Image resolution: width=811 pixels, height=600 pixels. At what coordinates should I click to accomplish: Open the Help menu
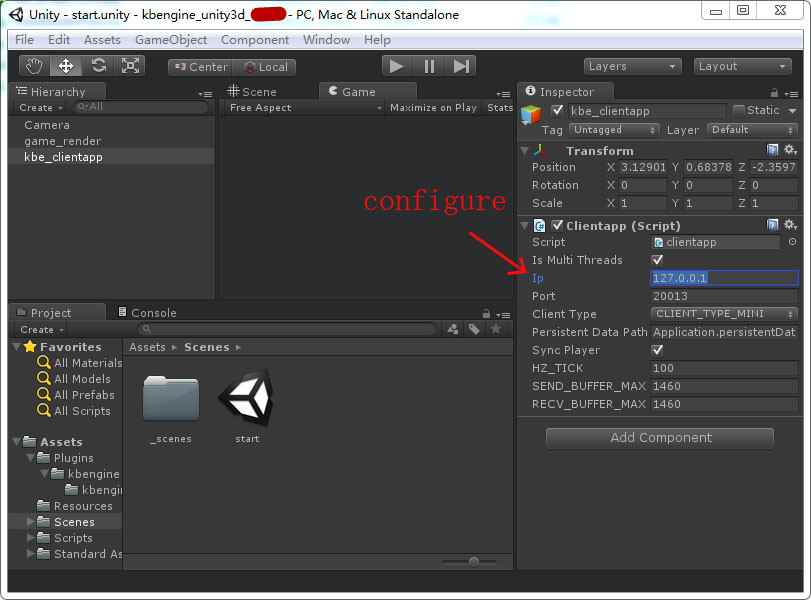tap(377, 40)
